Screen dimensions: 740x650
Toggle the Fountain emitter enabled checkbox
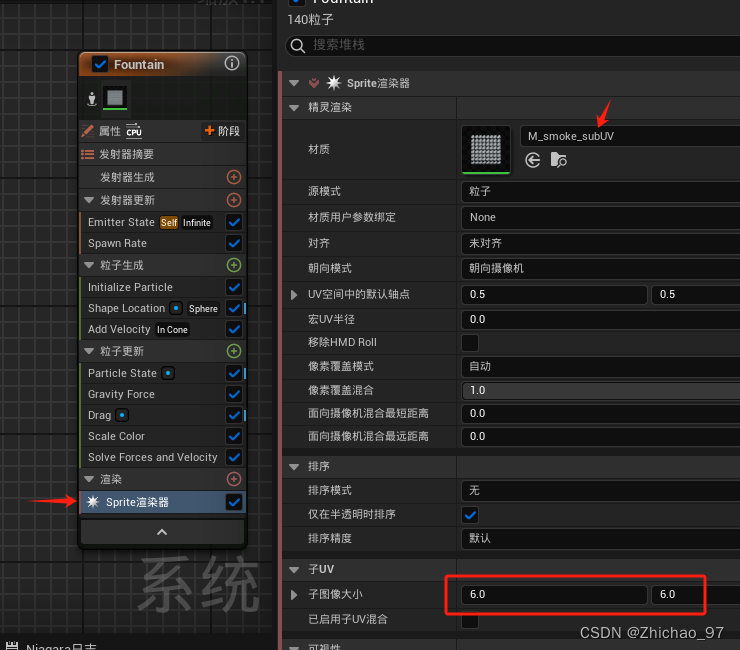tap(100, 64)
